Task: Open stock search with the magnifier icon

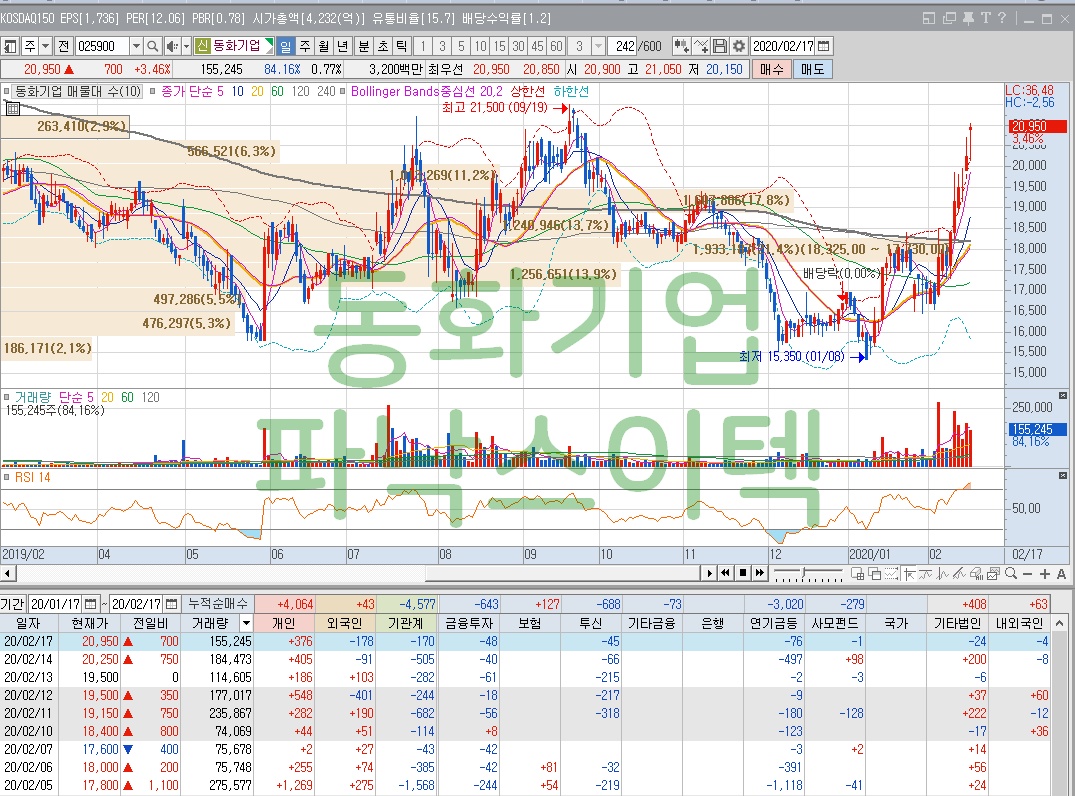Action: 153,46
